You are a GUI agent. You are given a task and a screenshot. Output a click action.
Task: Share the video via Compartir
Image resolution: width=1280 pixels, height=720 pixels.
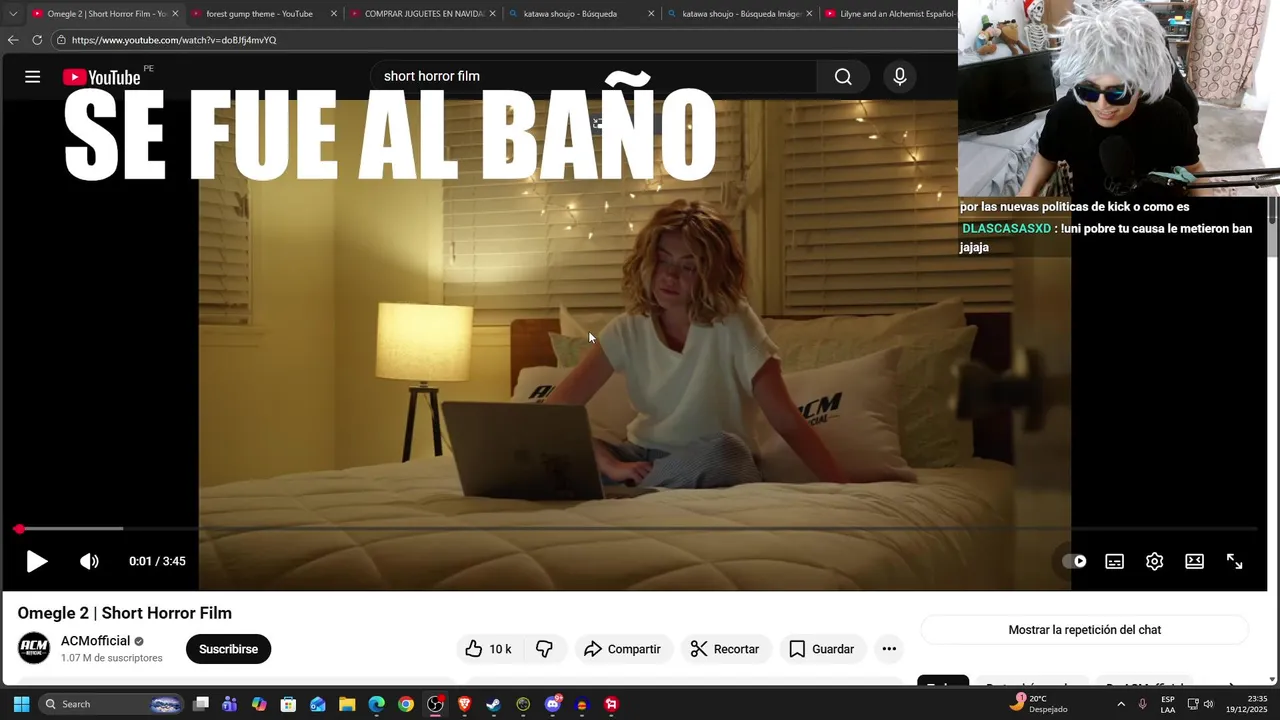coord(622,649)
